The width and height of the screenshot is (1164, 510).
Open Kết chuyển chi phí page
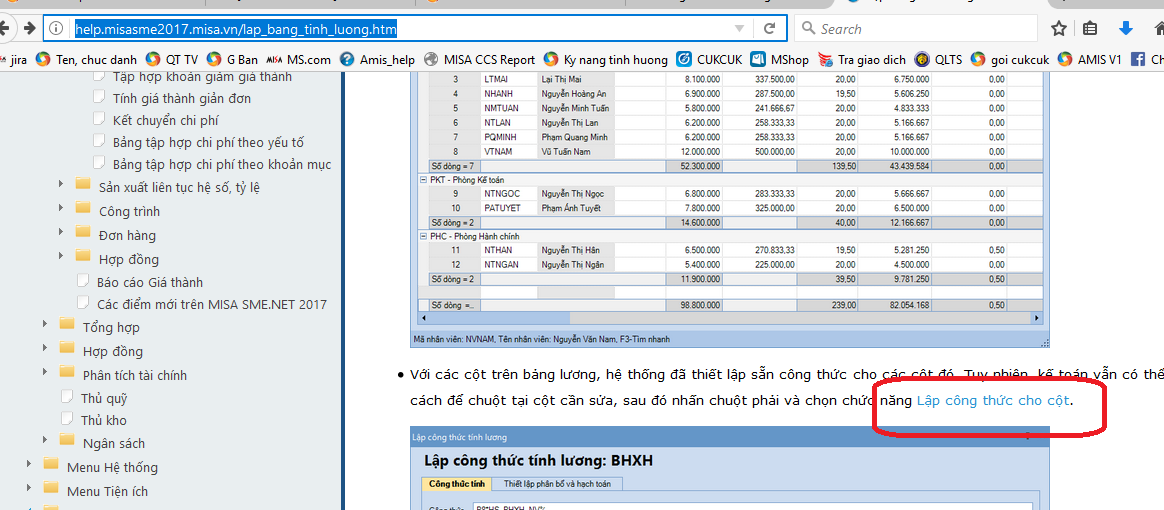pyautogui.click(x=166, y=120)
